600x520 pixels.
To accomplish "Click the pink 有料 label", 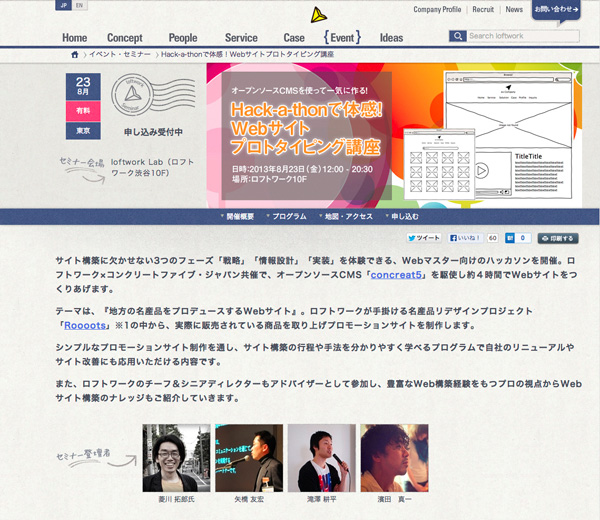I will click(x=83, y=111).
